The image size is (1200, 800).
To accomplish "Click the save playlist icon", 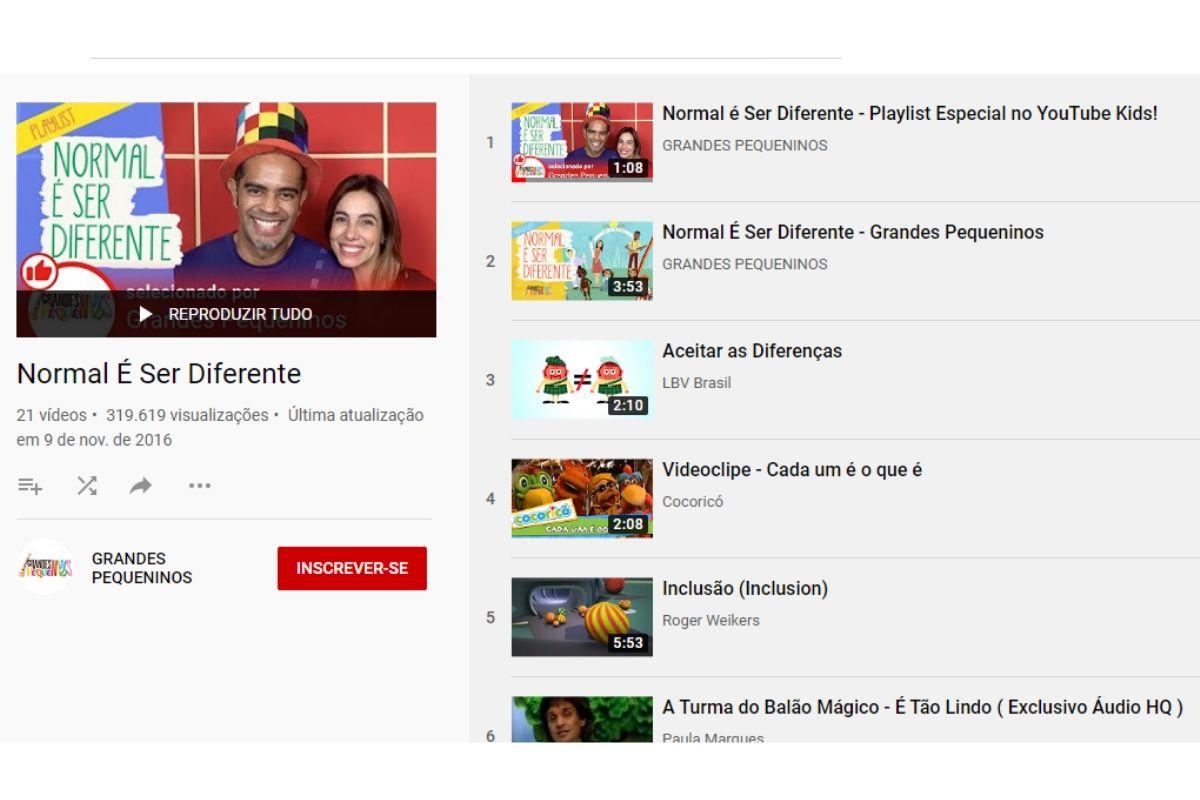I will pyautogui.click(x=30, y=486).
